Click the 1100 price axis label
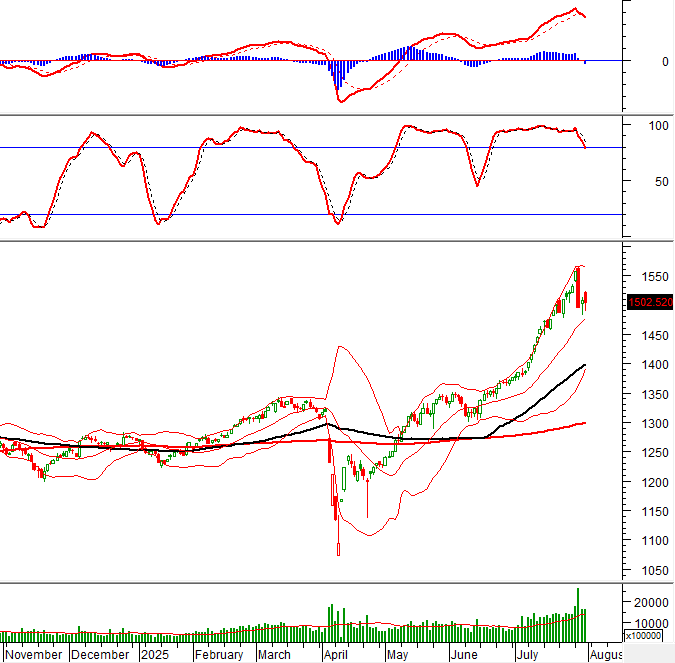This screenshot has width=675, height=663. (x=655, y=541)
